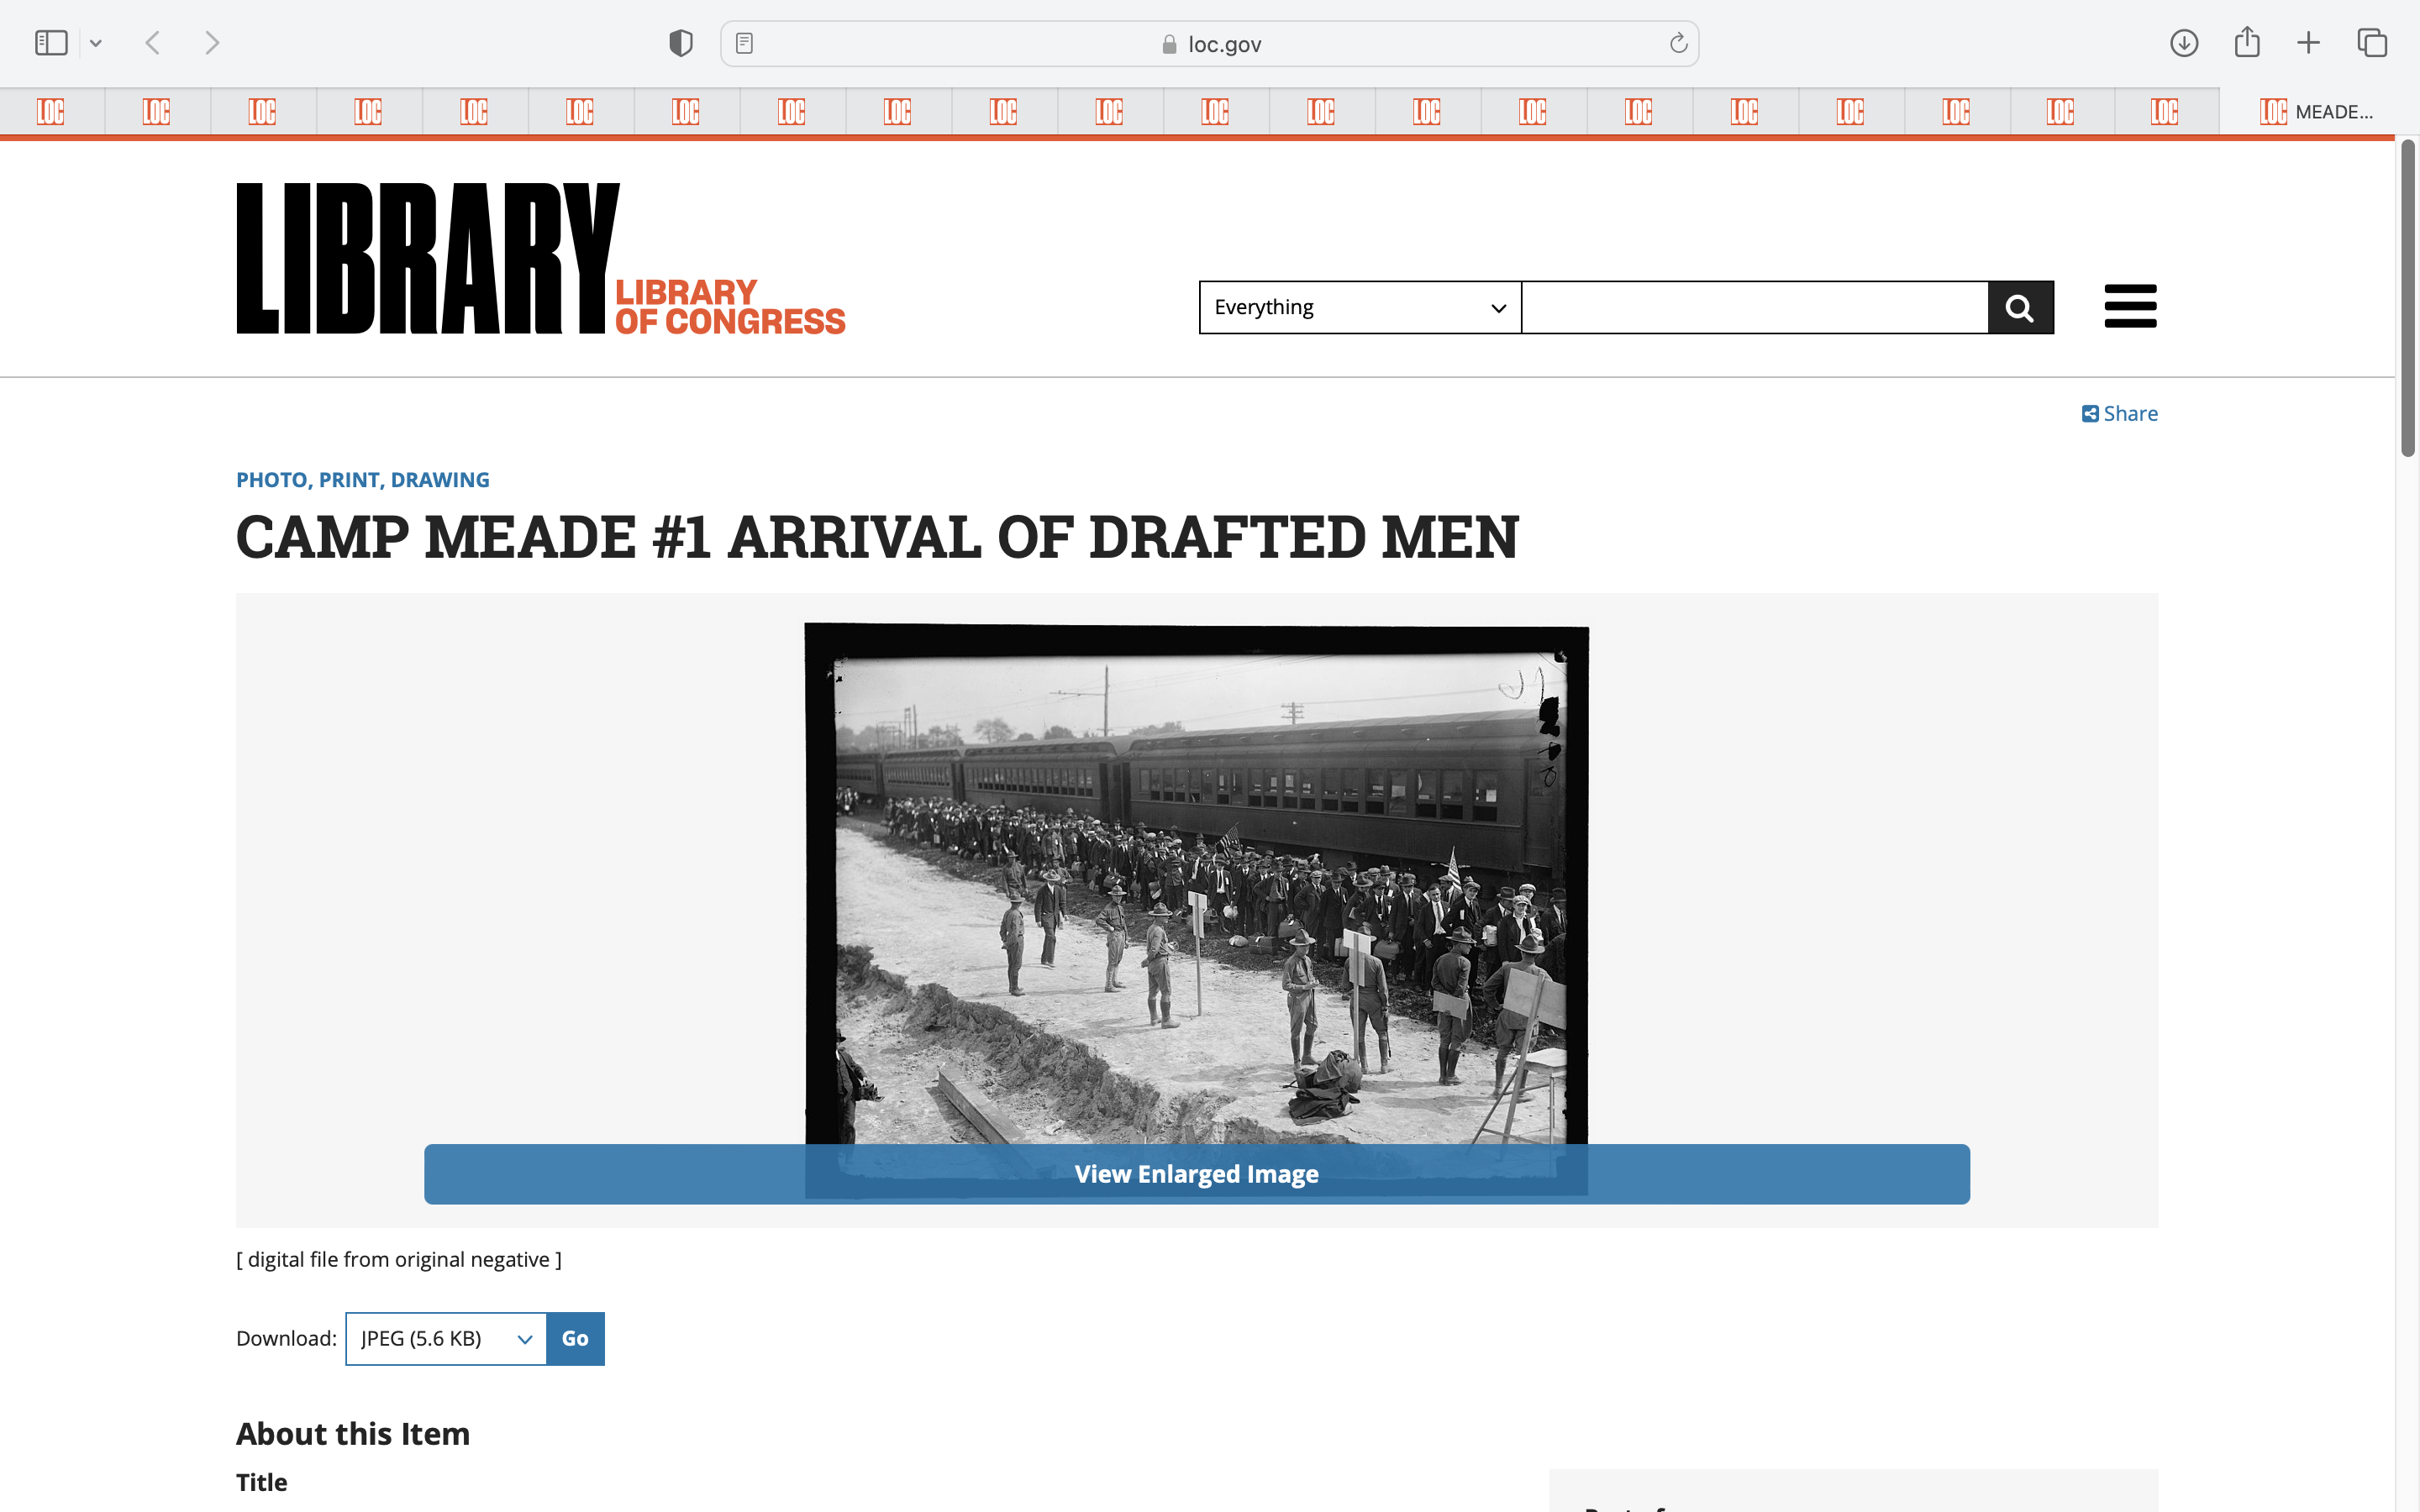Show the tab overview icon

point(2372,43)
